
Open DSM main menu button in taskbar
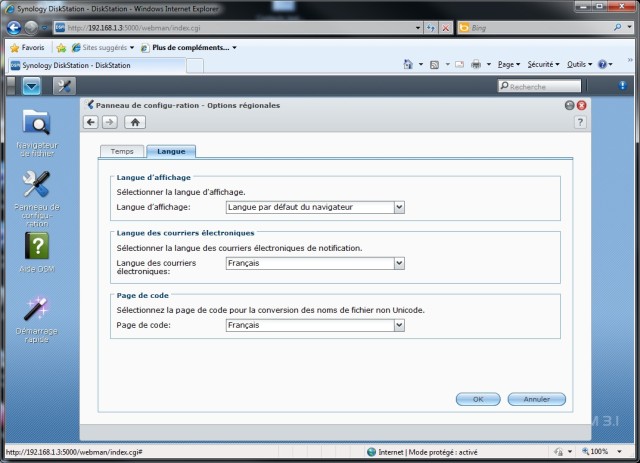click(33, 86)
